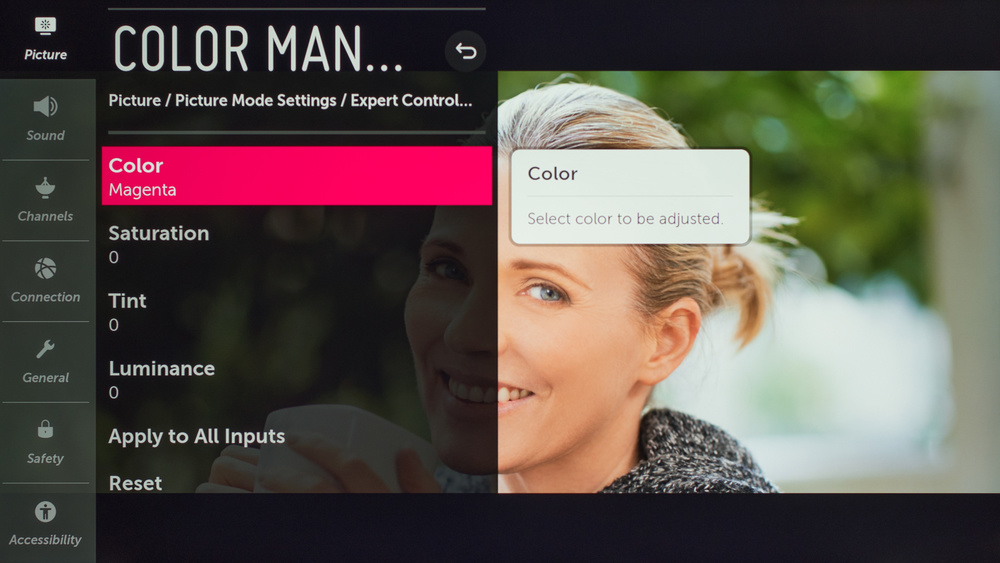
Task: Select the Safety padlock icon
Action: [x=45, y=428]
